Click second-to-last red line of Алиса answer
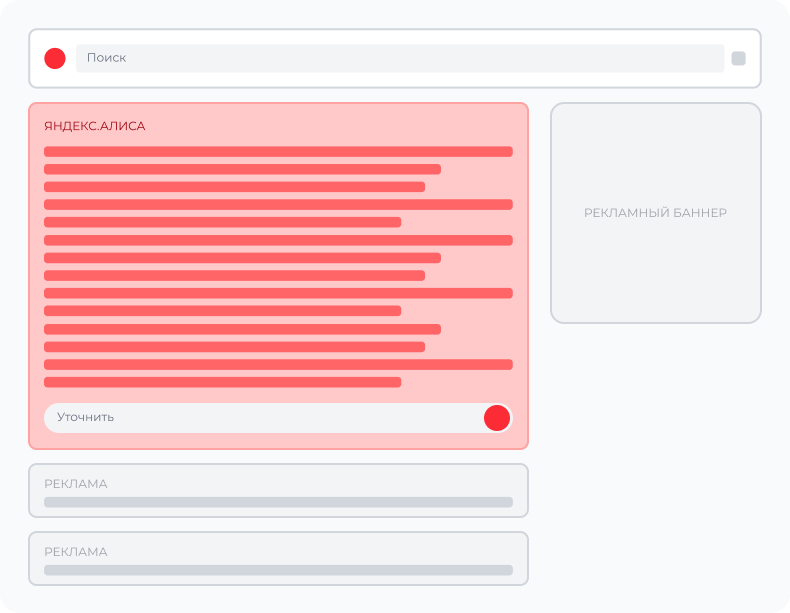 pos(278,364)
